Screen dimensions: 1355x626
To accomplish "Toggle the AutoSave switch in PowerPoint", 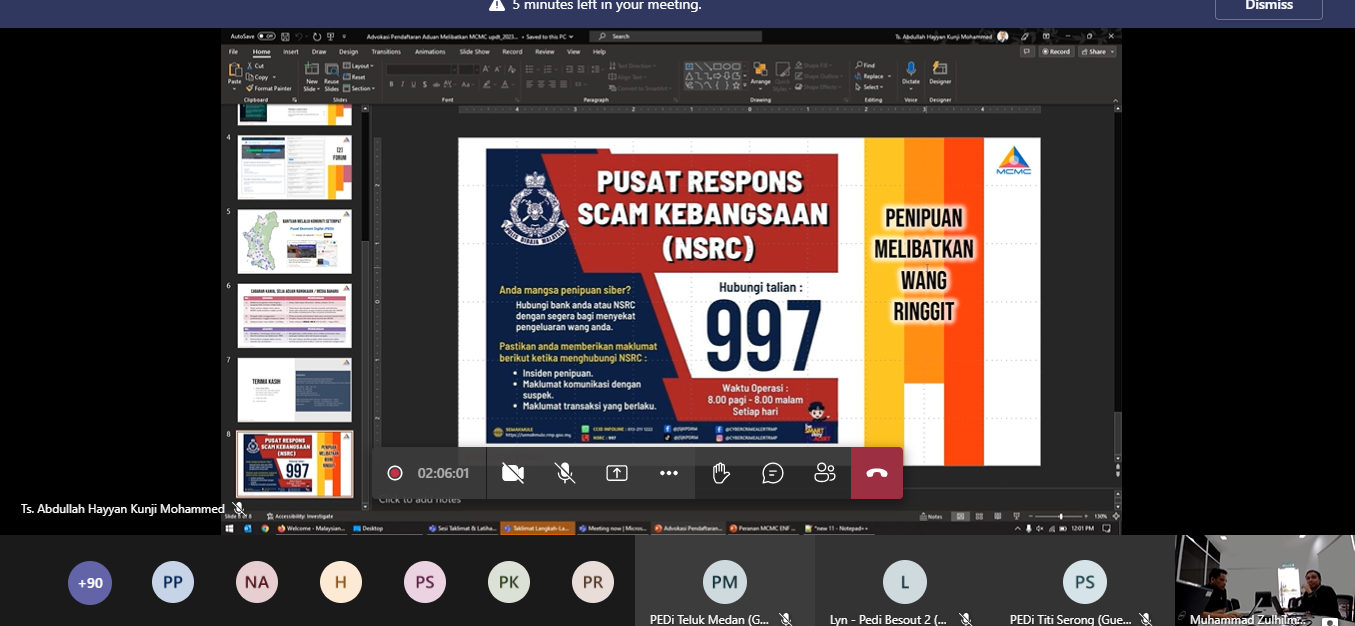I will [266, 36].
